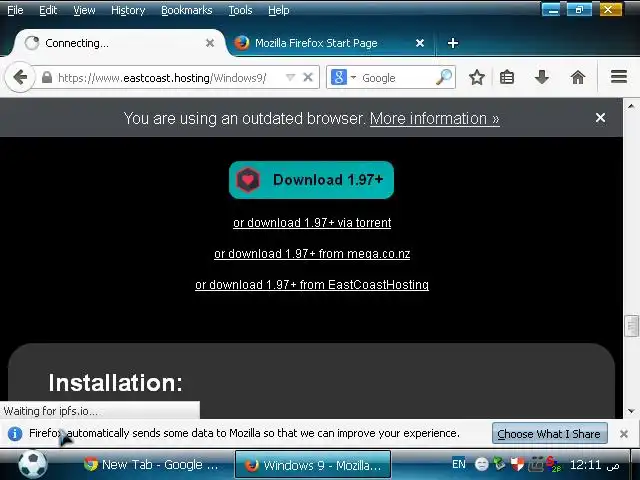This screenshot has height=480, width=640.
Task: Open the History menu
Action: pos(128,10)
